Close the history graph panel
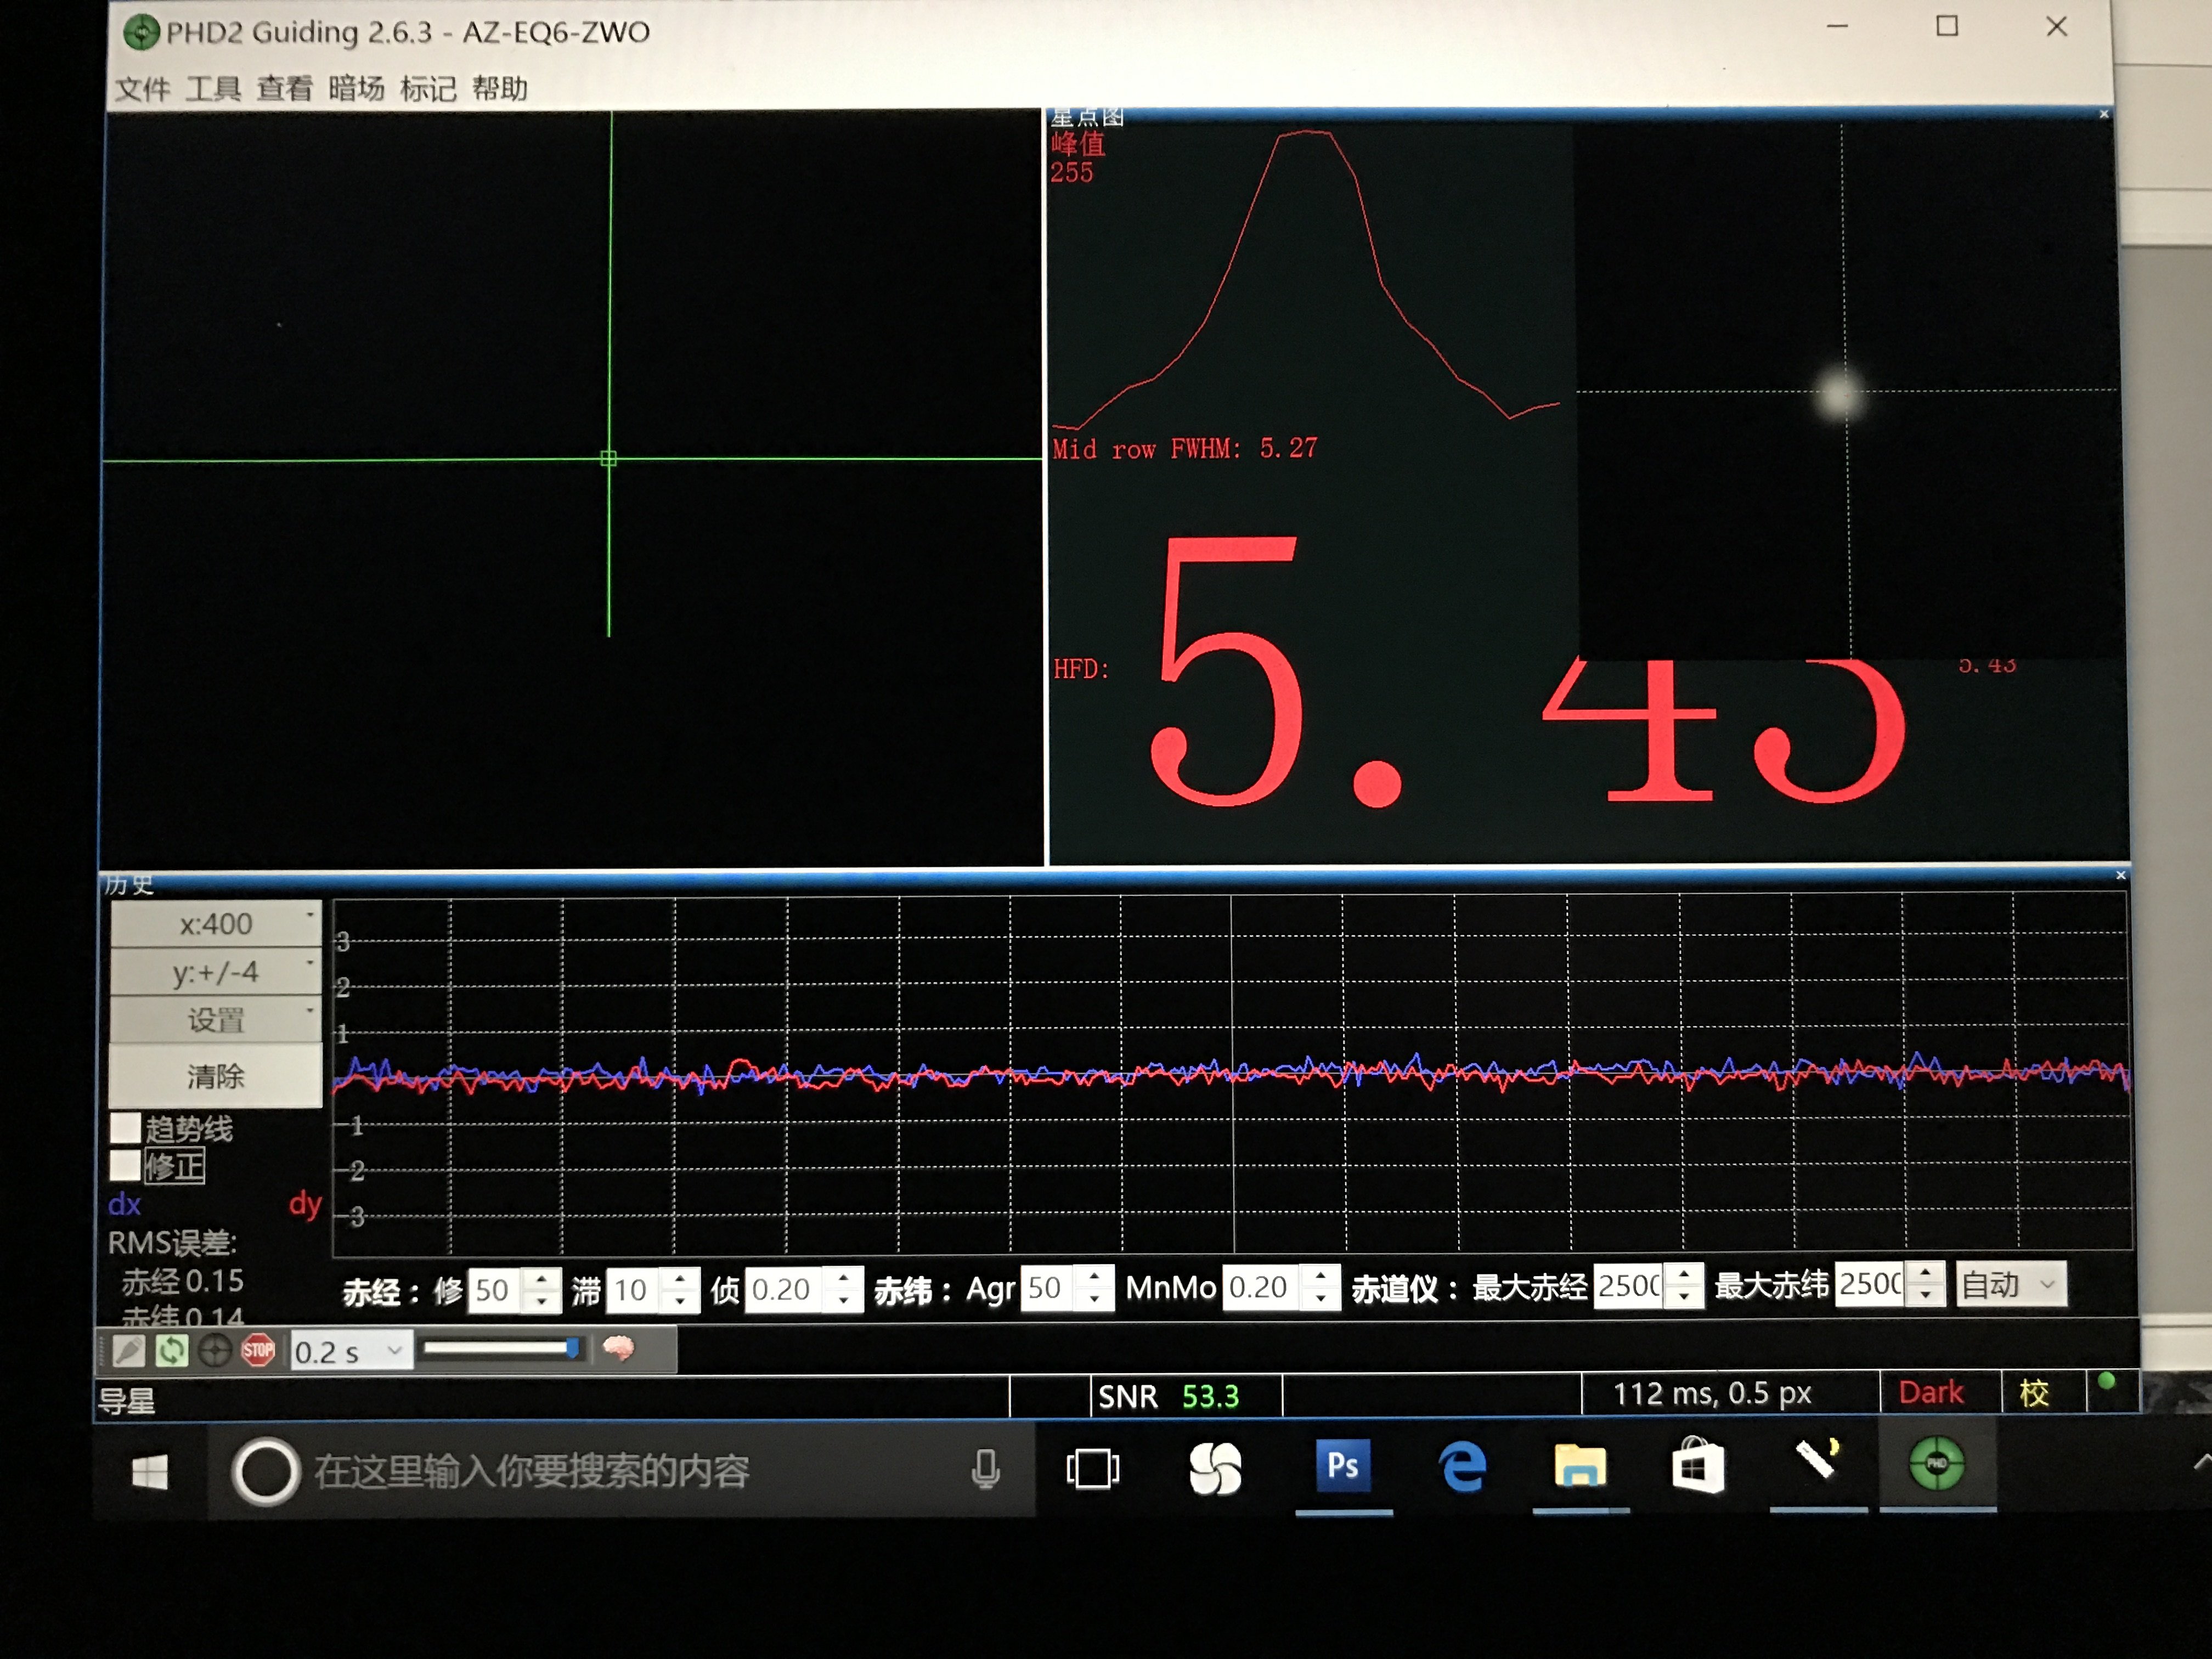Viewport: 2212px width, 1659px height. (2120, 875)
